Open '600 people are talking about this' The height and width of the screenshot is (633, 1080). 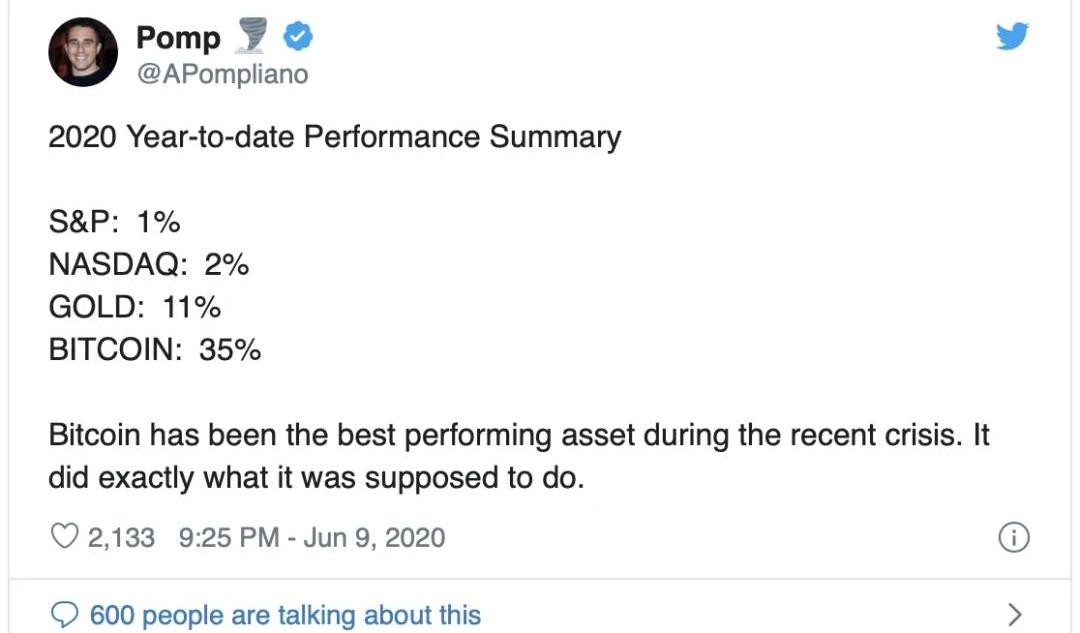tap(285, 614)
